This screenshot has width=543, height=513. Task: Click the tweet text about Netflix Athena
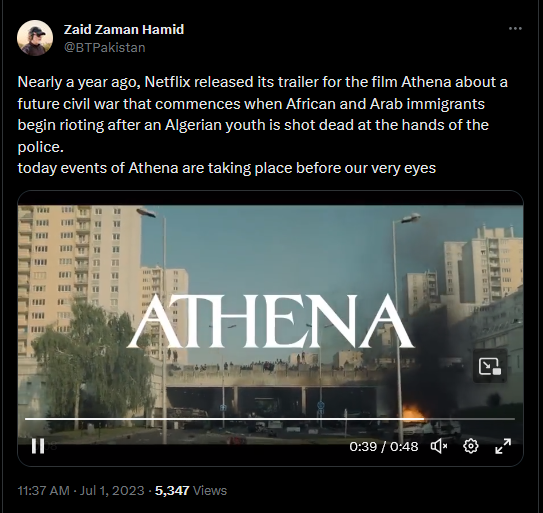(262, 125)
